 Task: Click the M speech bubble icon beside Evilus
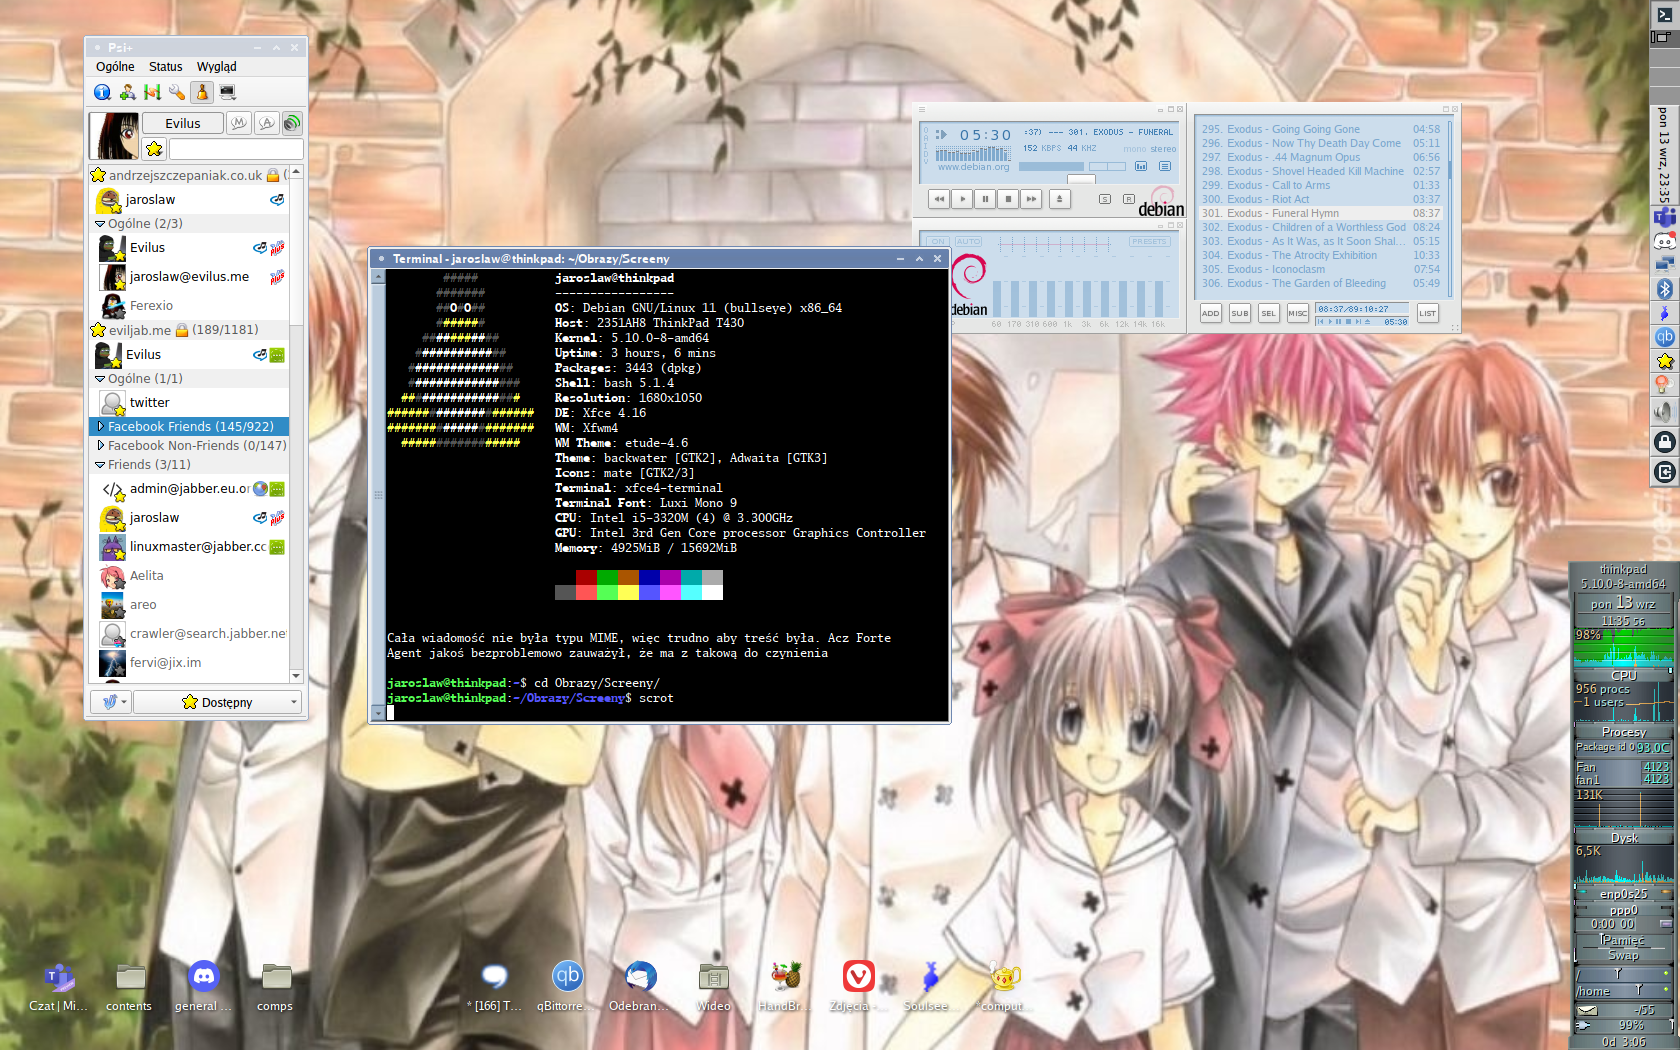tap(238, 123)
